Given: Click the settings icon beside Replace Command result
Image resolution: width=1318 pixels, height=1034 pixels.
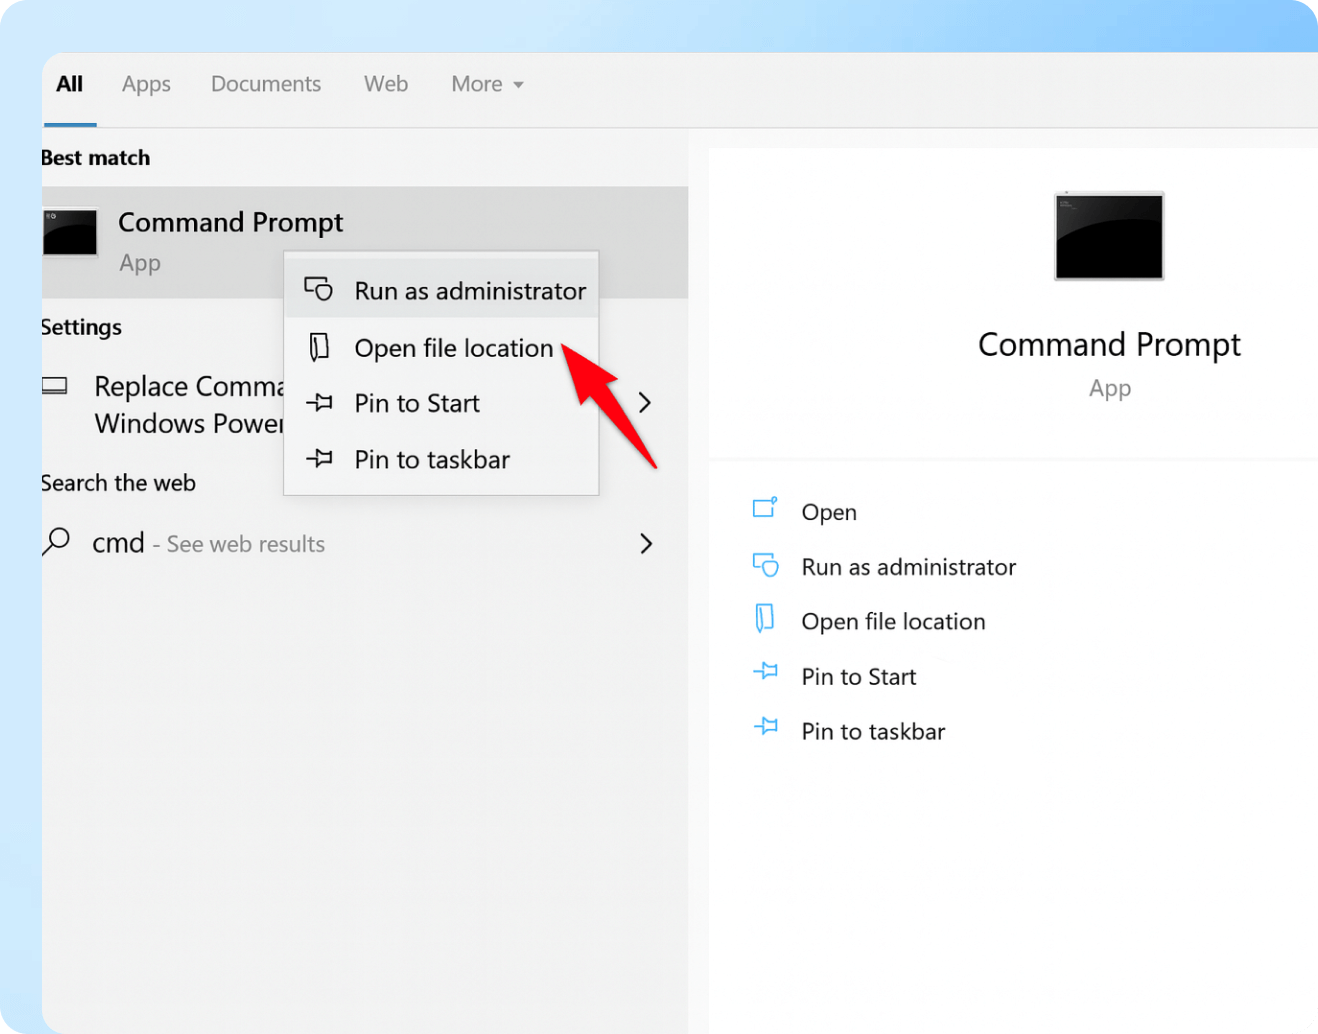Looking at the screenshot, I should [55, 386].
